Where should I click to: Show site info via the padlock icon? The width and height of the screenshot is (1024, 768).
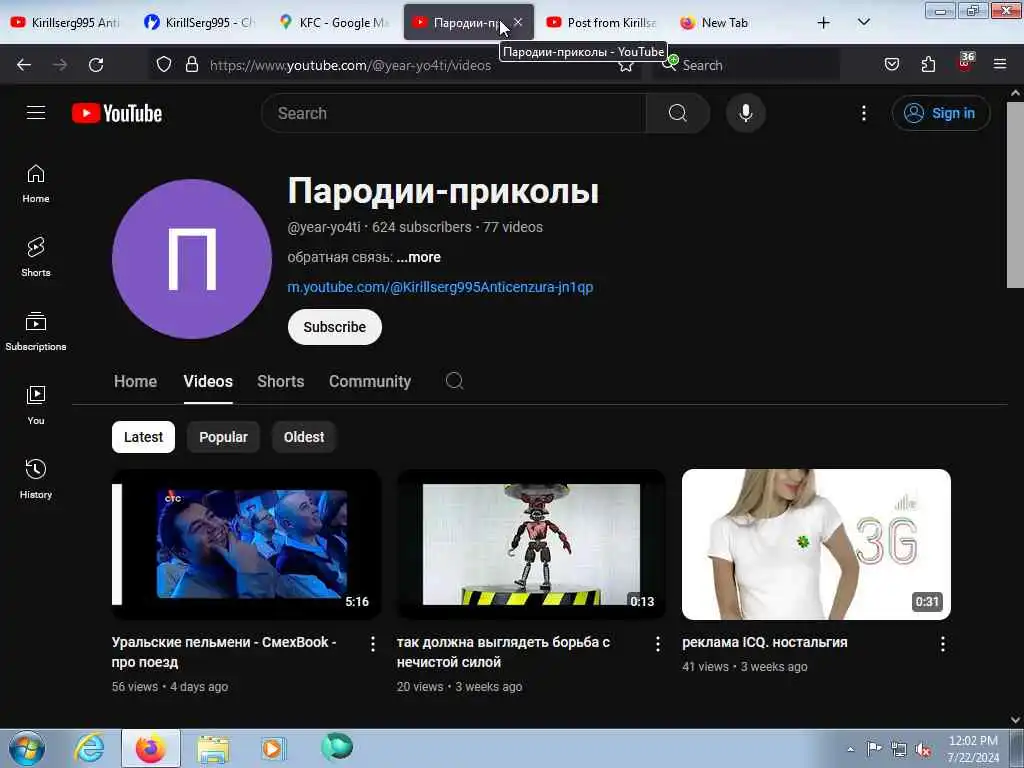(191, 65)
